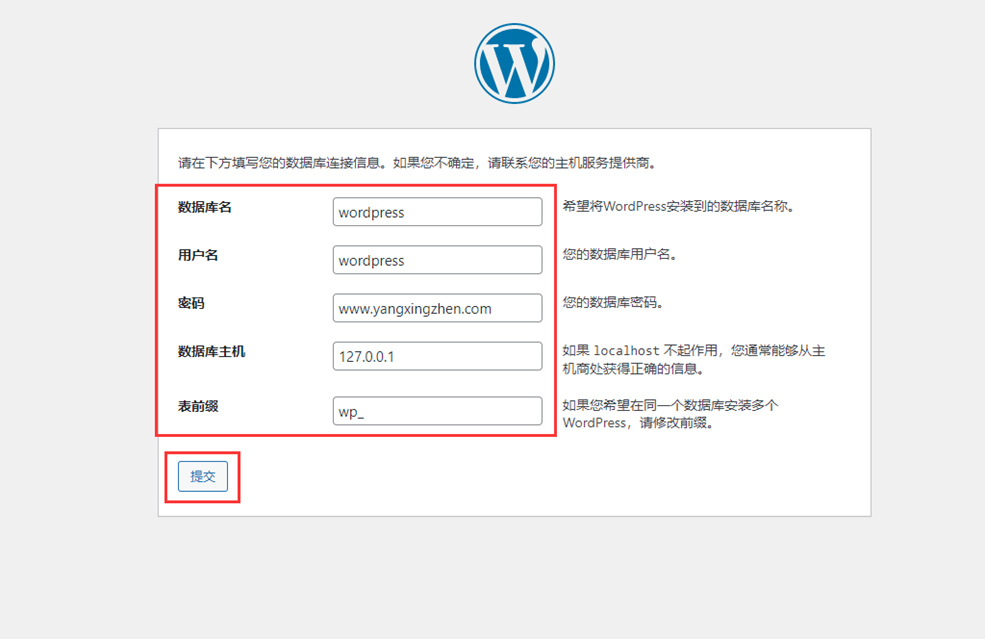Focus the 数据库名 input field
This screenshot has height=639, width=985.
(437, 212)
